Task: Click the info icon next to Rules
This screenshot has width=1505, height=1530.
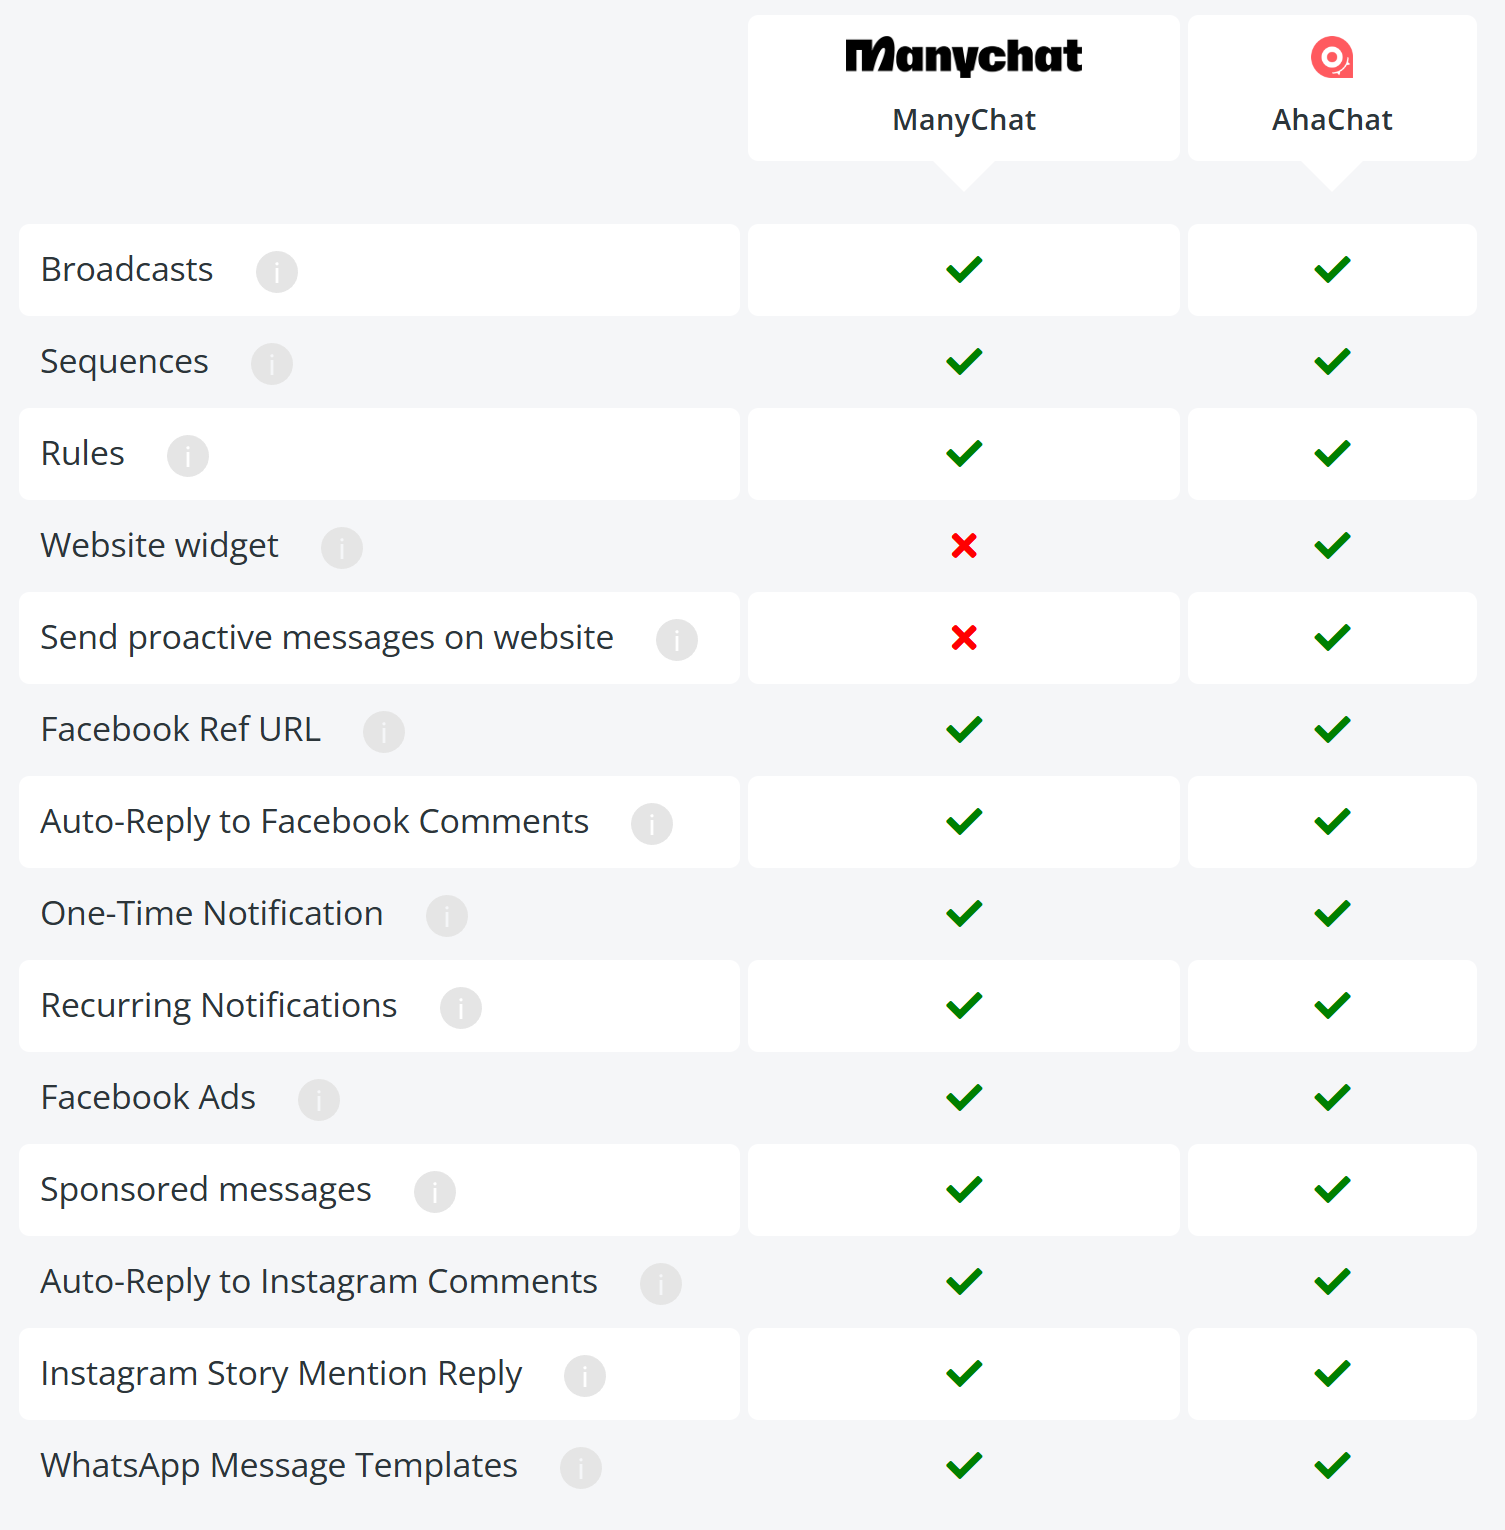Action: tap(188, 455)
